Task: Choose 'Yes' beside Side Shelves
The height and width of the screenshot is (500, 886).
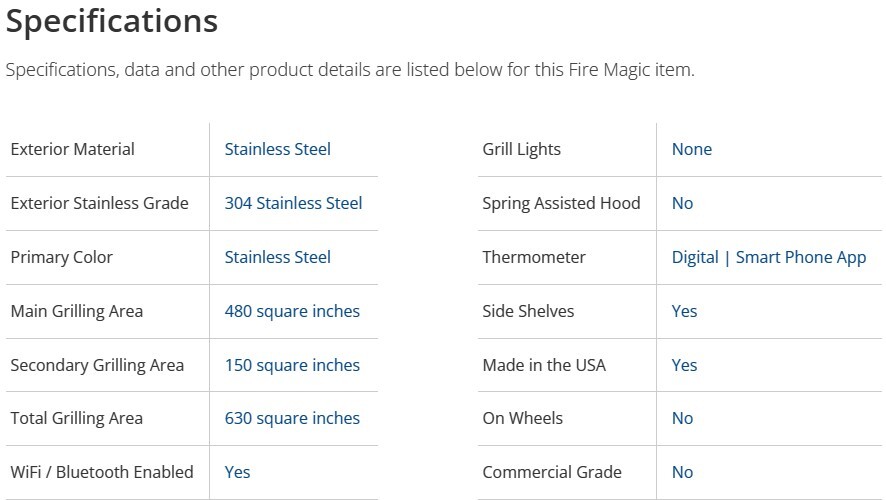Action: (x=684, y=311)
